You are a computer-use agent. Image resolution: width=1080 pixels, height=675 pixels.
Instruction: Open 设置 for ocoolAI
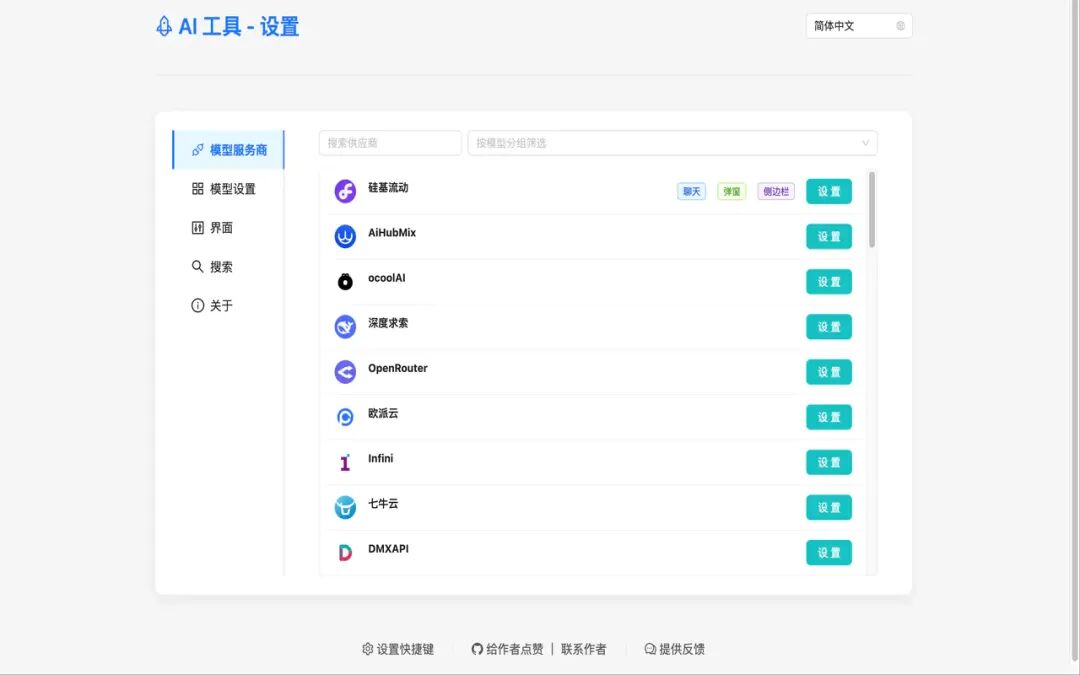829,282
